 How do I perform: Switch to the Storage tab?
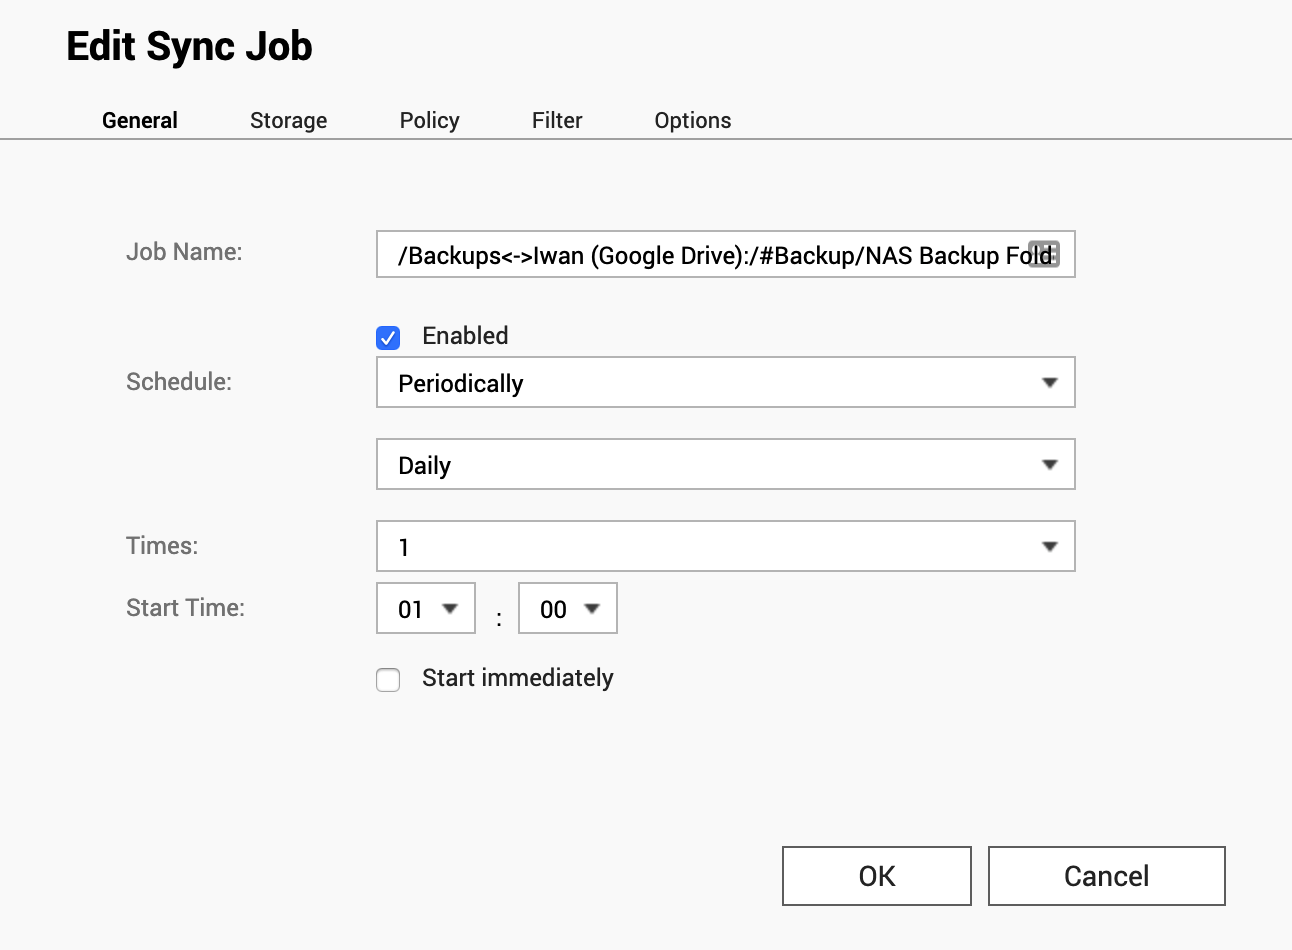[x=288, y=121]
